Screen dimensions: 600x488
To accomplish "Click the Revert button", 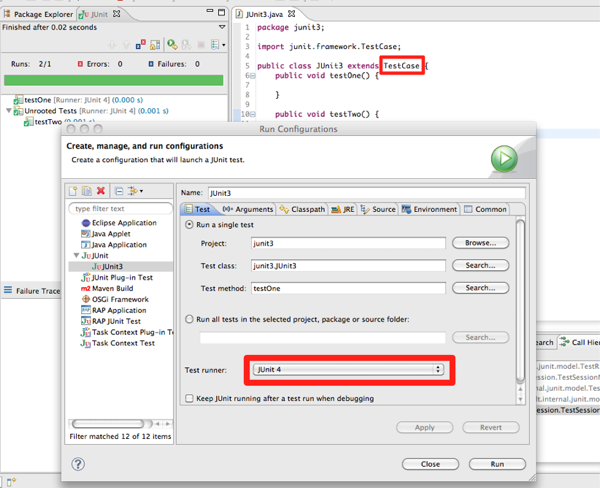I will click(x=491, y=428).
